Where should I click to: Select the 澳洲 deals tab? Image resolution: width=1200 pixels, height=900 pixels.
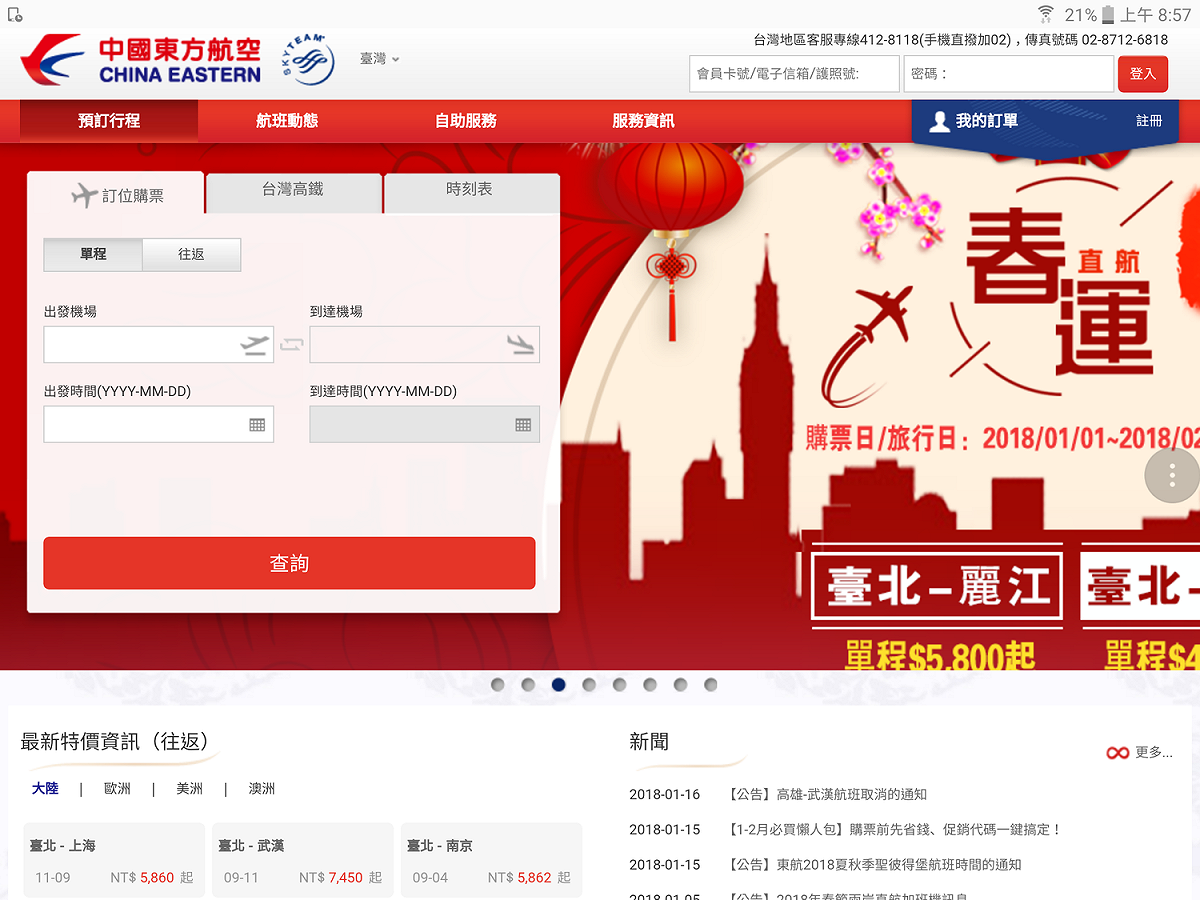coord(262,788)
